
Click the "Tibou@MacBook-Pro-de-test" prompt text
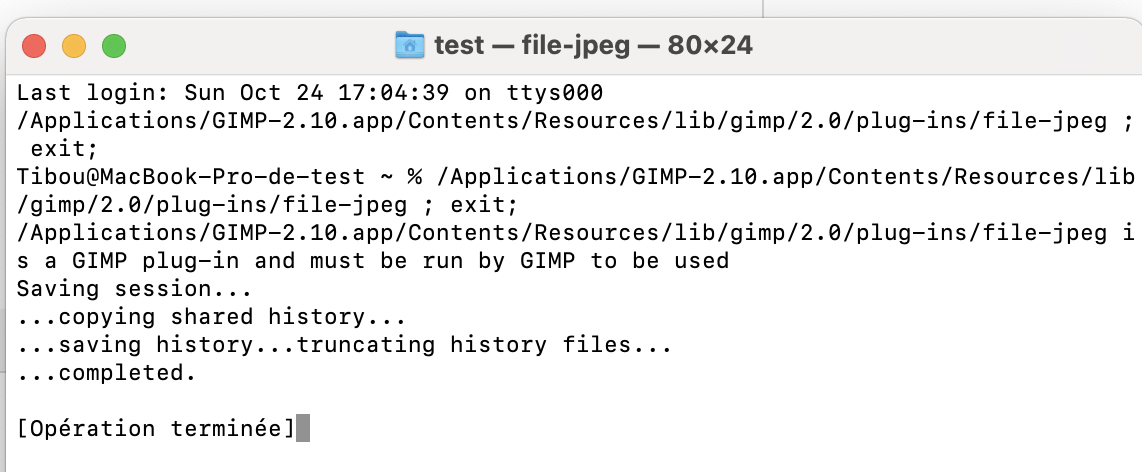pyautogui.click(x=191, y=177)
